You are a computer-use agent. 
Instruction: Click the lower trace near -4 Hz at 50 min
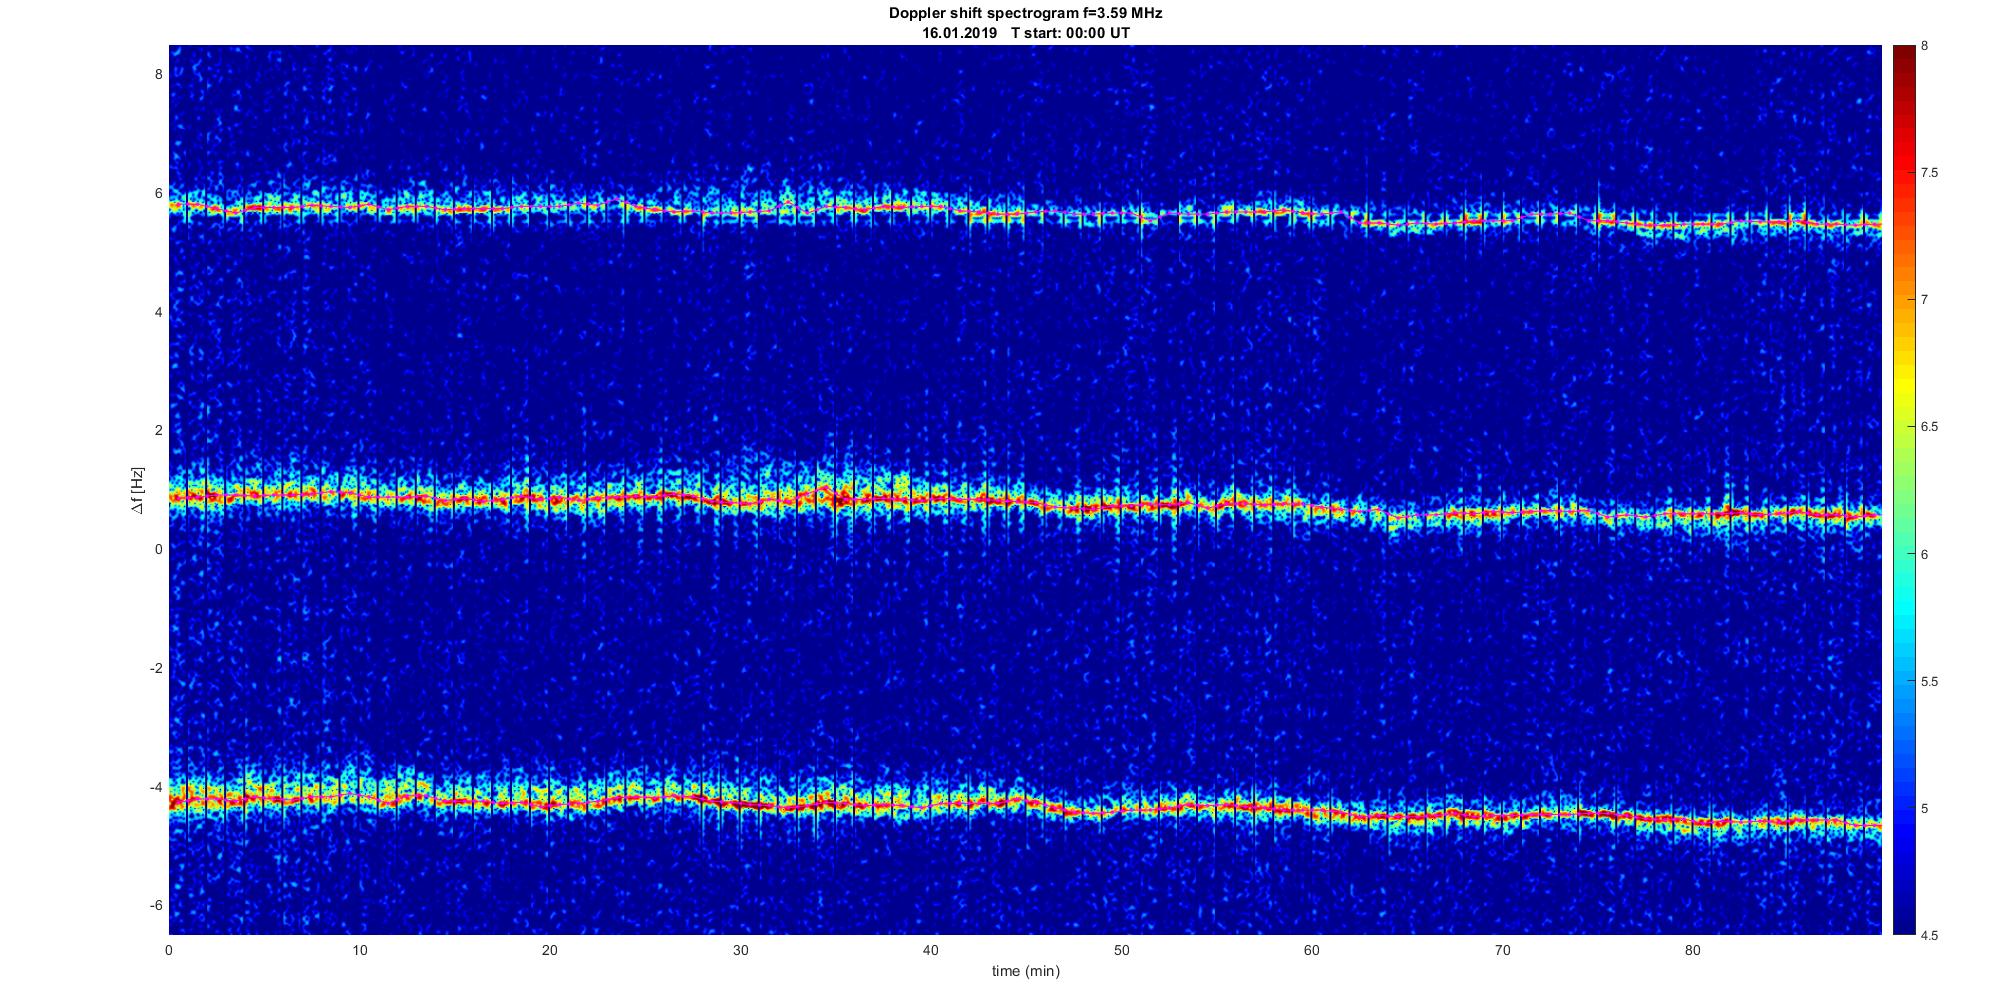1121,809
